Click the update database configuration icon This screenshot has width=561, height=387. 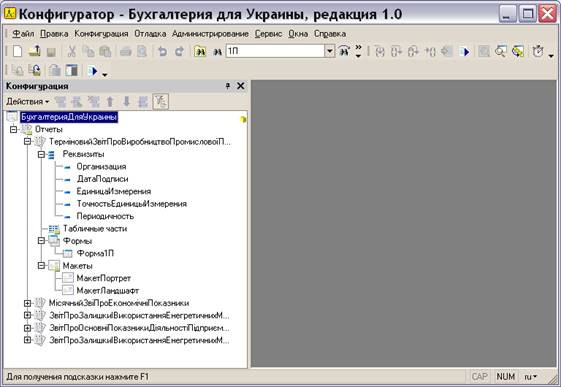[x=35, y=70]
